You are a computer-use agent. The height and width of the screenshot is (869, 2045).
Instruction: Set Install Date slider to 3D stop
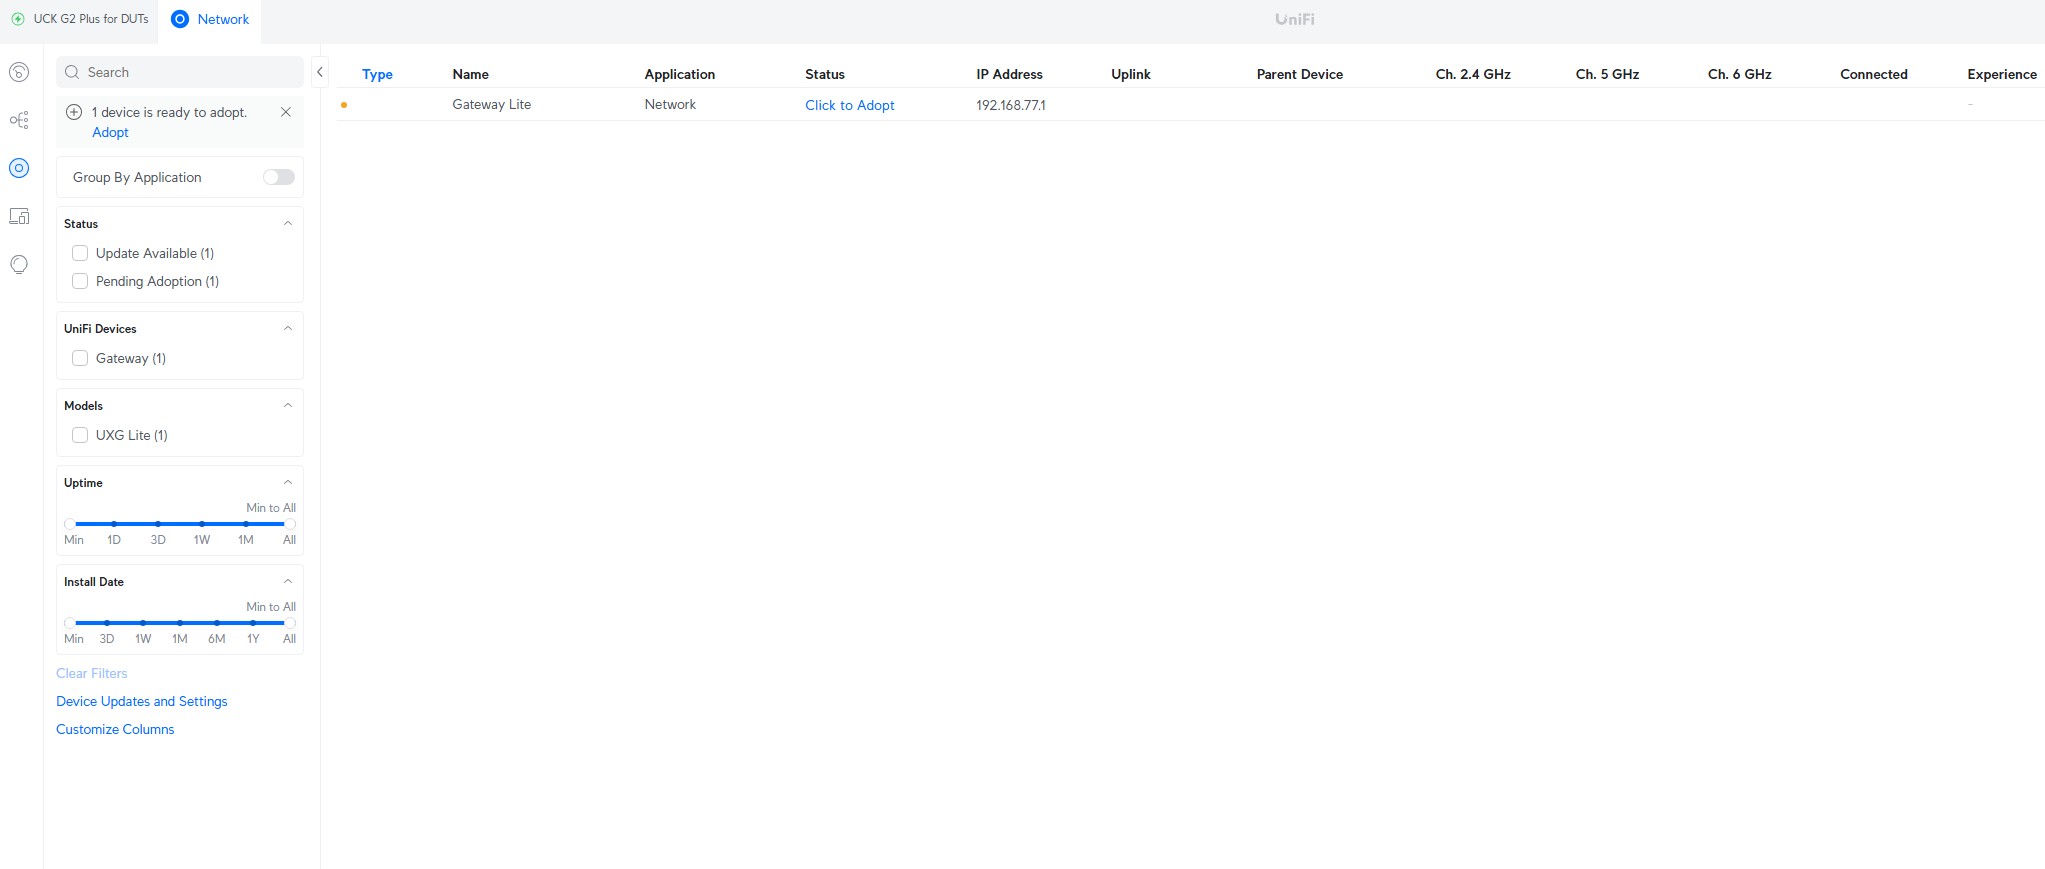107,623
